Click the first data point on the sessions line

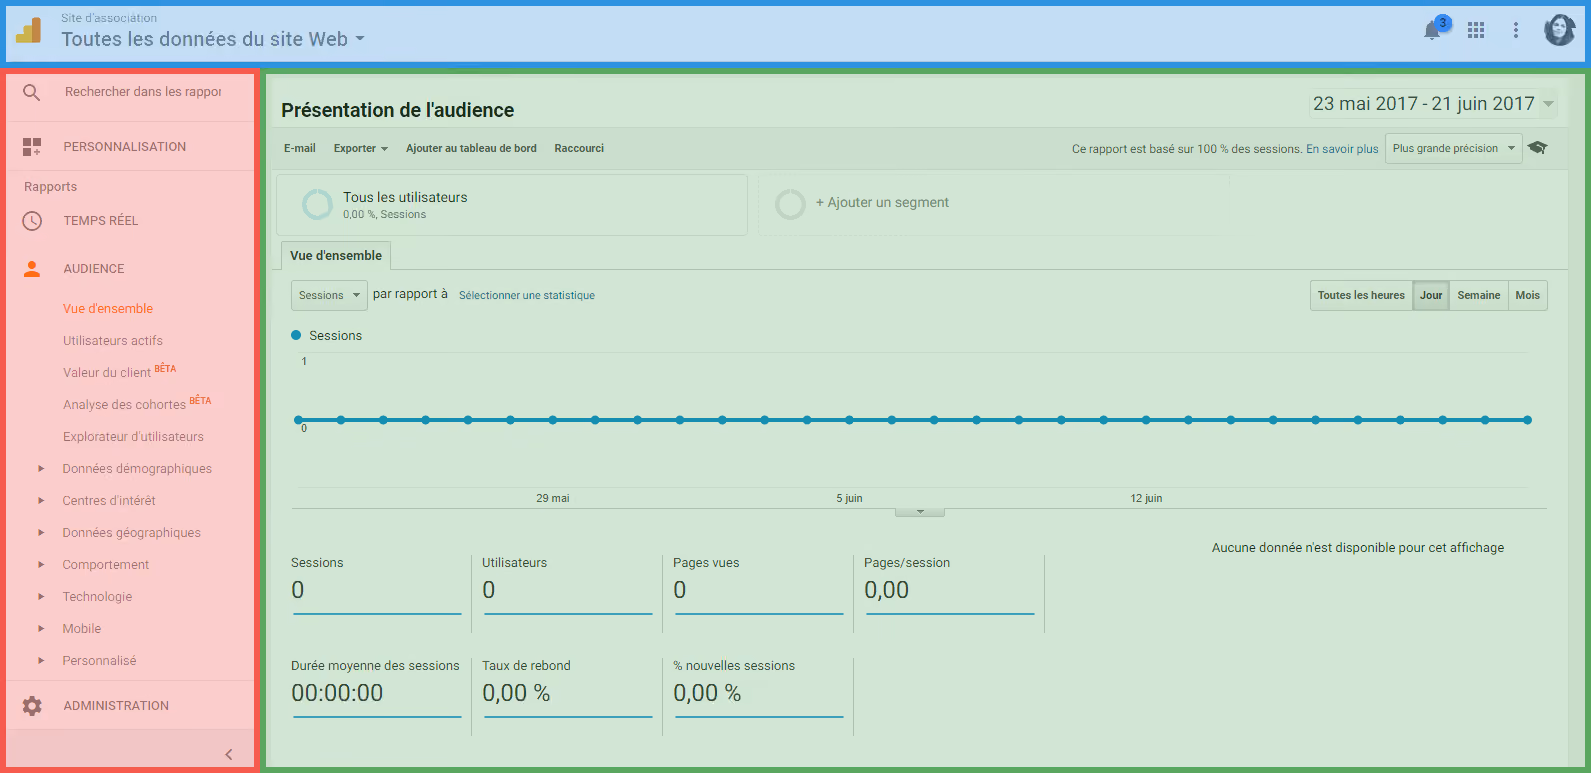pyautogui.click(x=298, y=420)
